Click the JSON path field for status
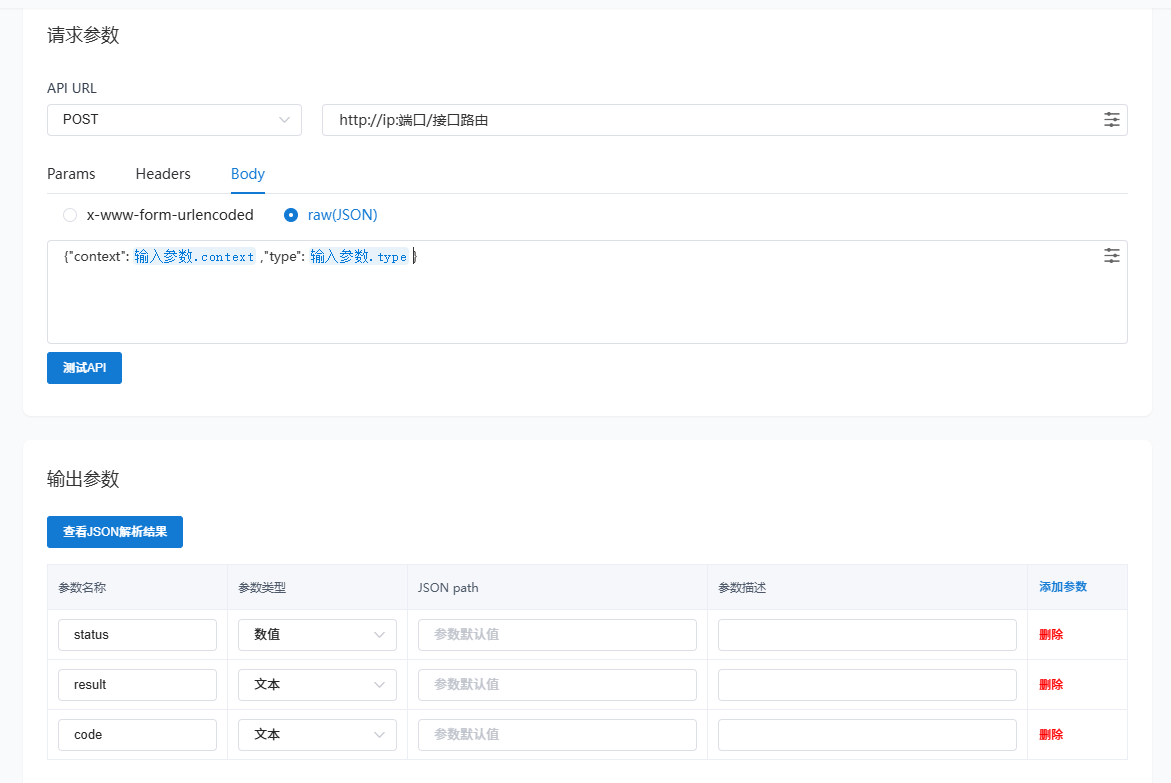This screenshot has height=783, width=1171. pyautogui.click(x=557, y=635)
